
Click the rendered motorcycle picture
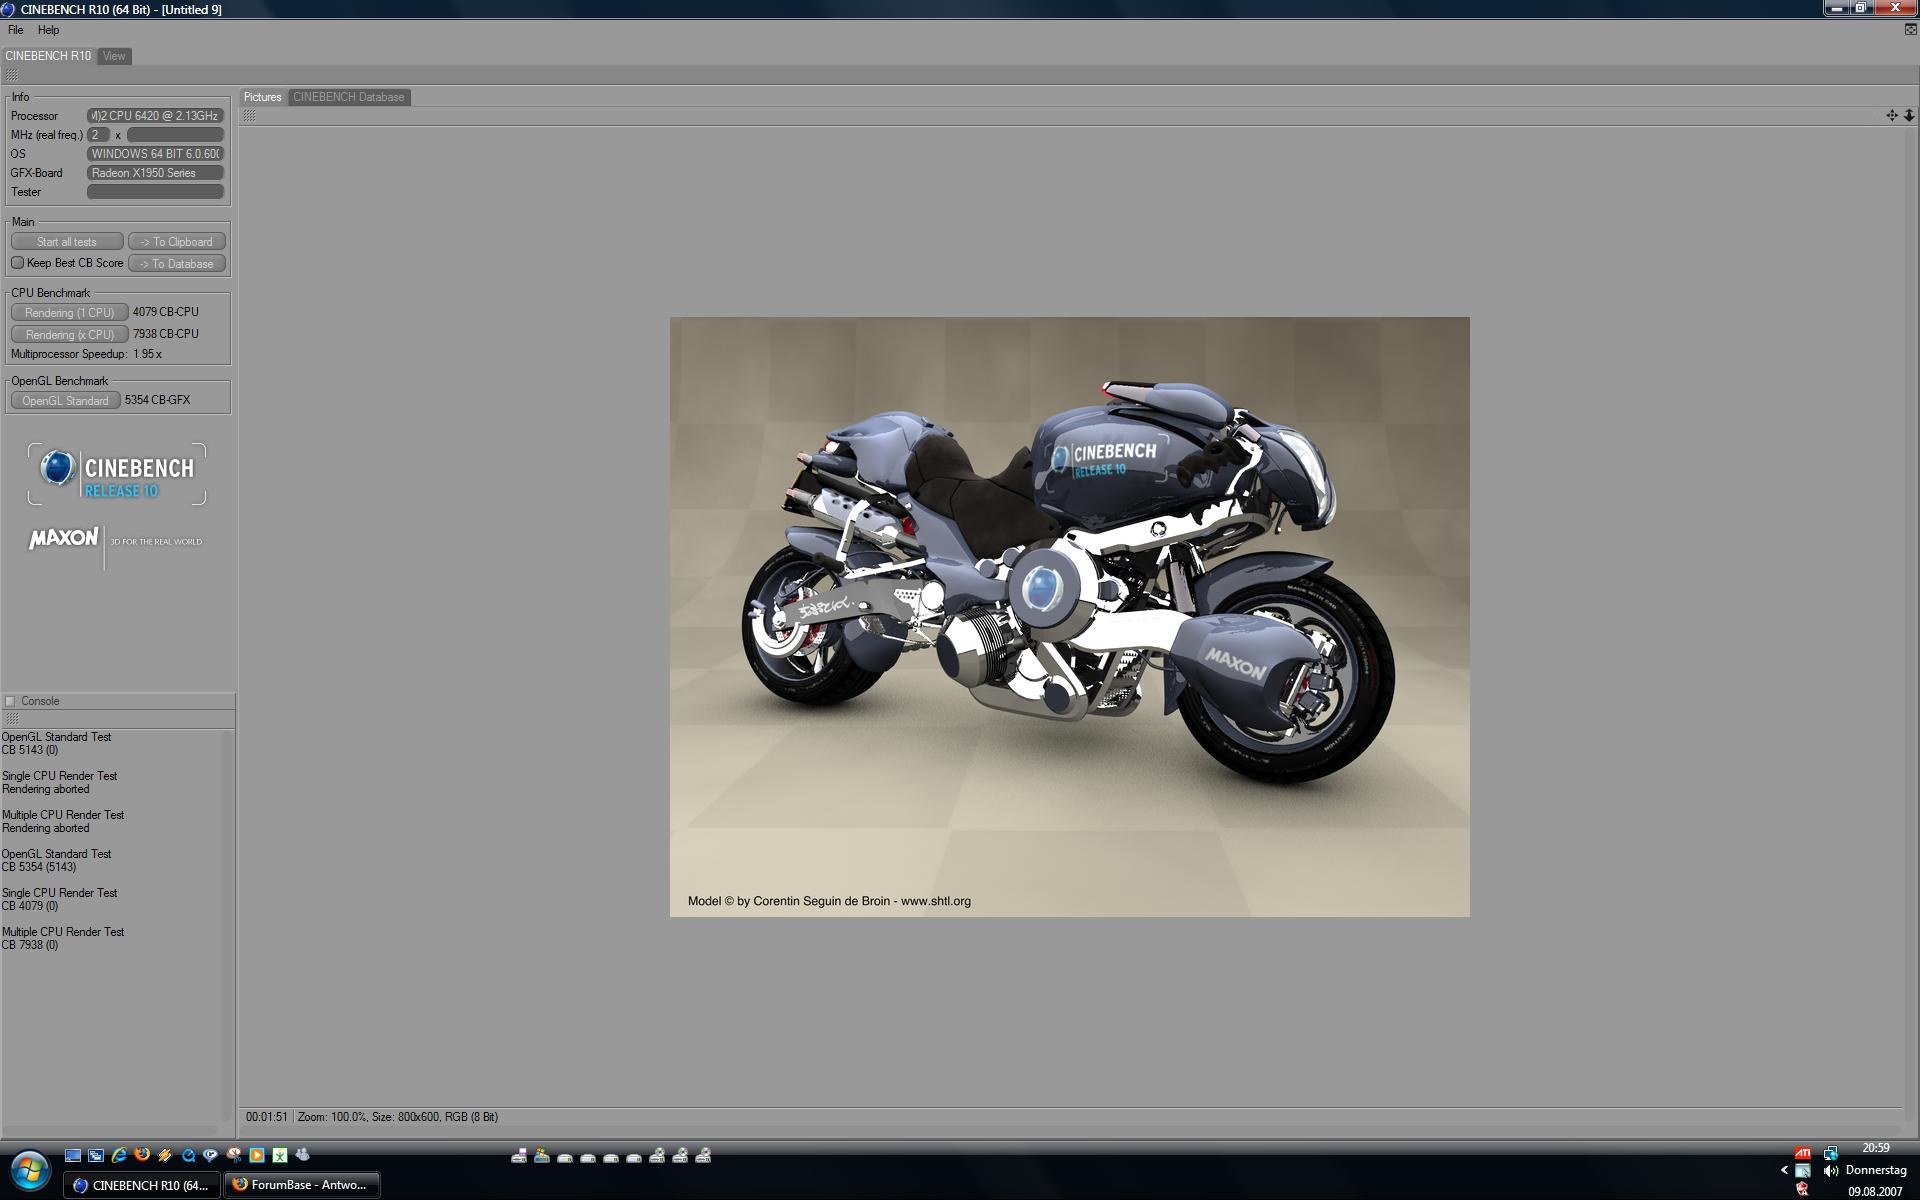coord(1069,616)
